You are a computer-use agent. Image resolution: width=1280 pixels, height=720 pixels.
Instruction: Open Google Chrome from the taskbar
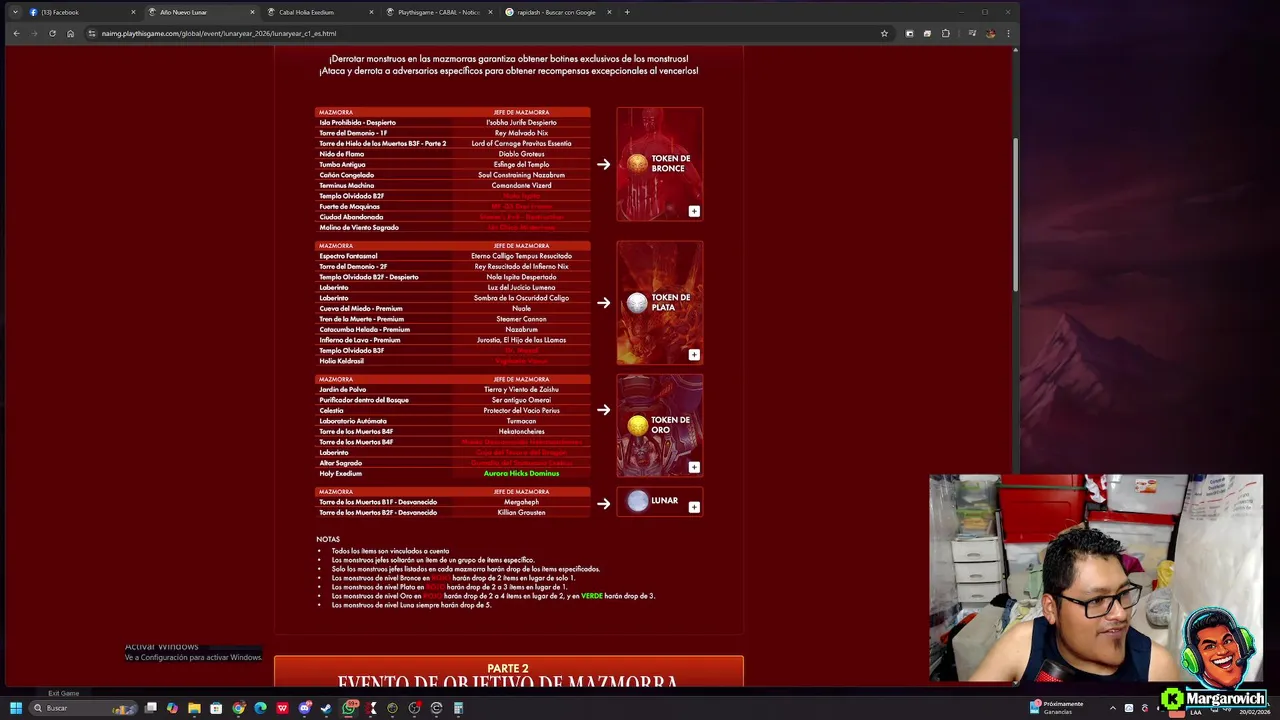[238, 708]
